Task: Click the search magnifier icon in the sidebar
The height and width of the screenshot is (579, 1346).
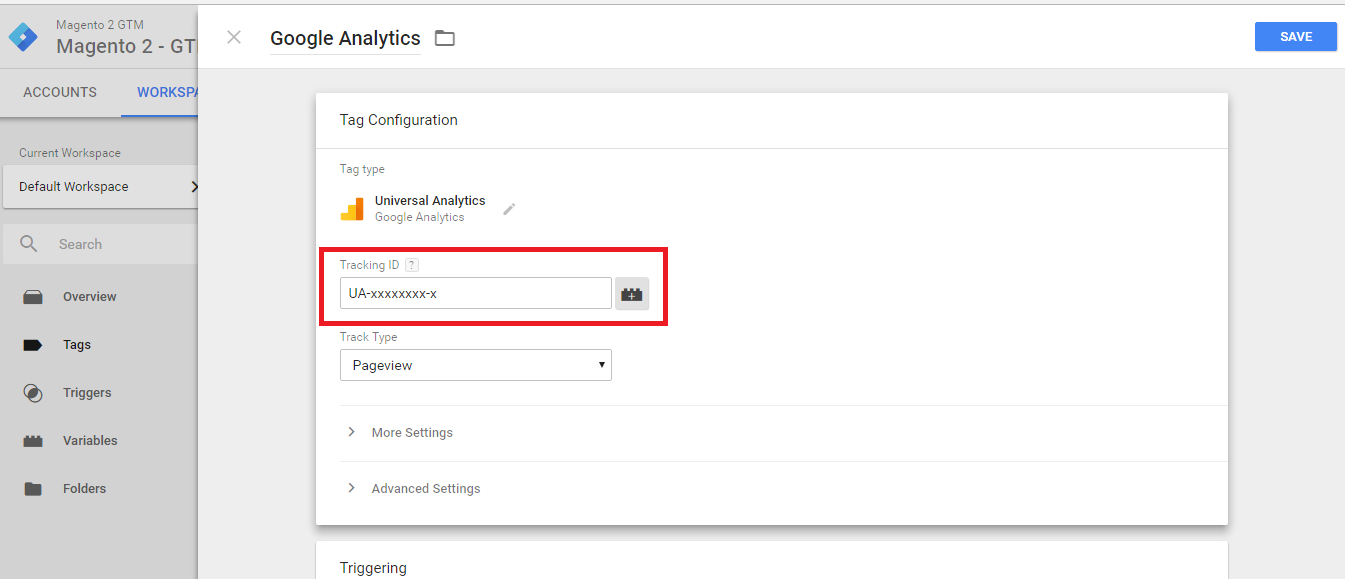Action: [x=29, y=244]
